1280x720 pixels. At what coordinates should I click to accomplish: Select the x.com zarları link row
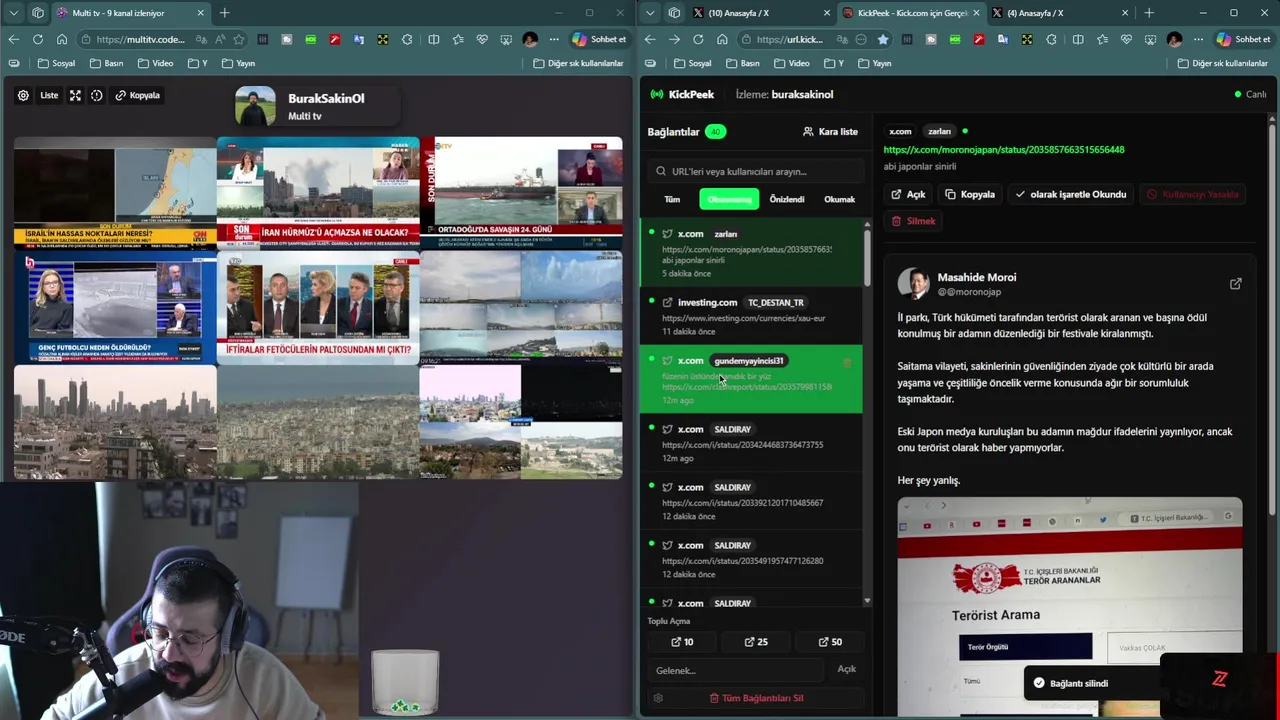click(750, 253)
